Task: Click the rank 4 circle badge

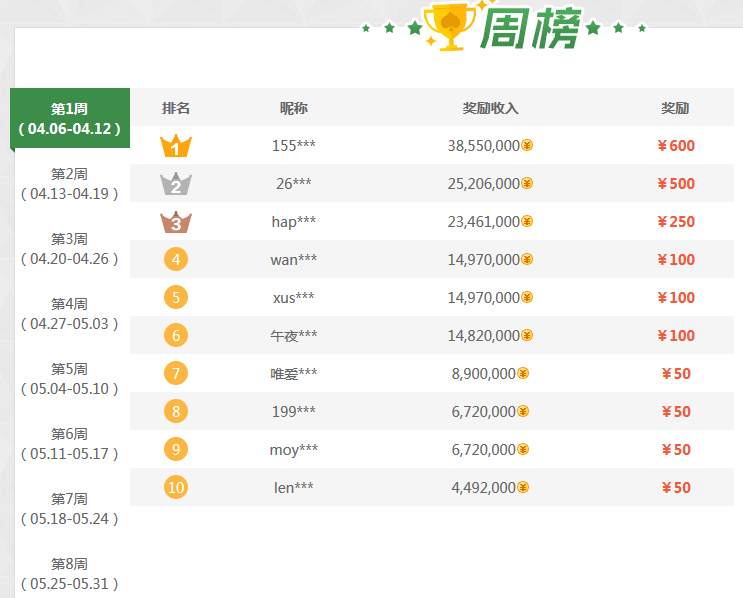Action: tap(176, 259)
